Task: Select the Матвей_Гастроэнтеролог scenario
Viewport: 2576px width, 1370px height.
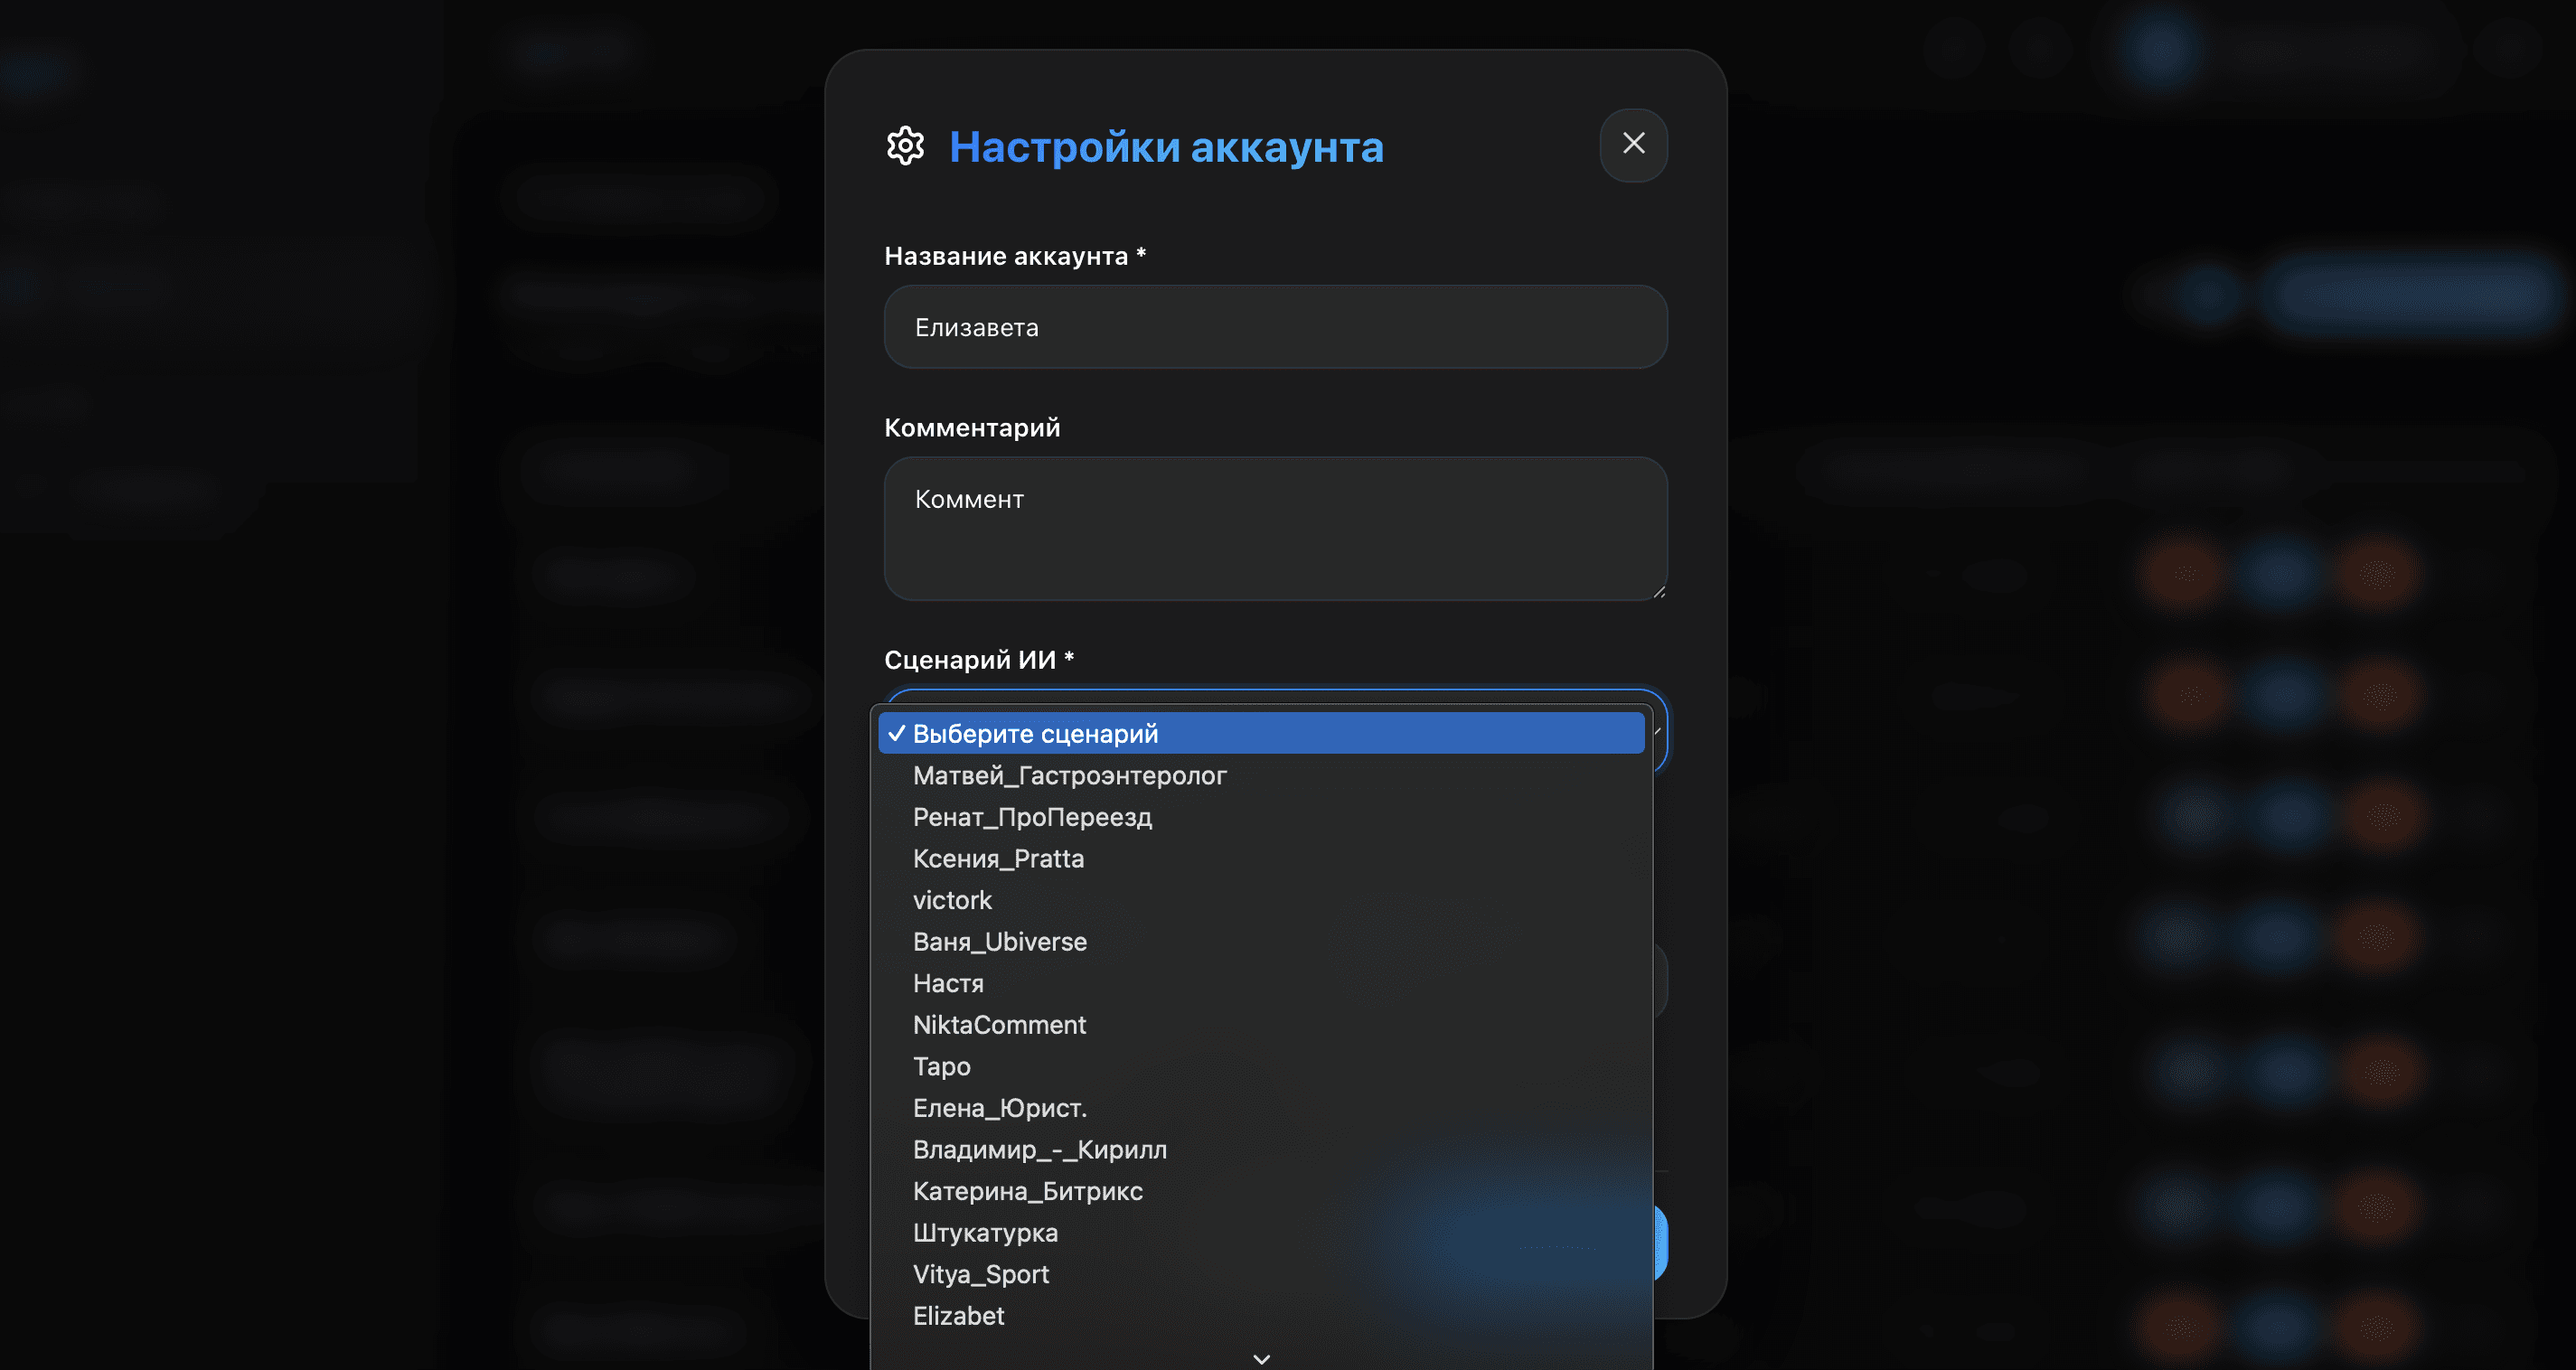Action: click(x=1261, y=775)
